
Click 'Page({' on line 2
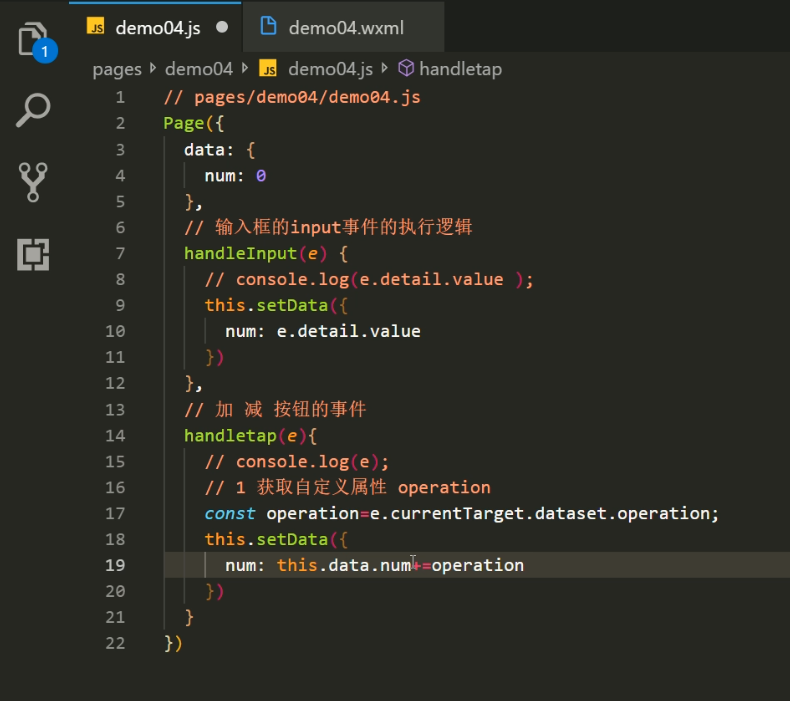pos(193,123)
